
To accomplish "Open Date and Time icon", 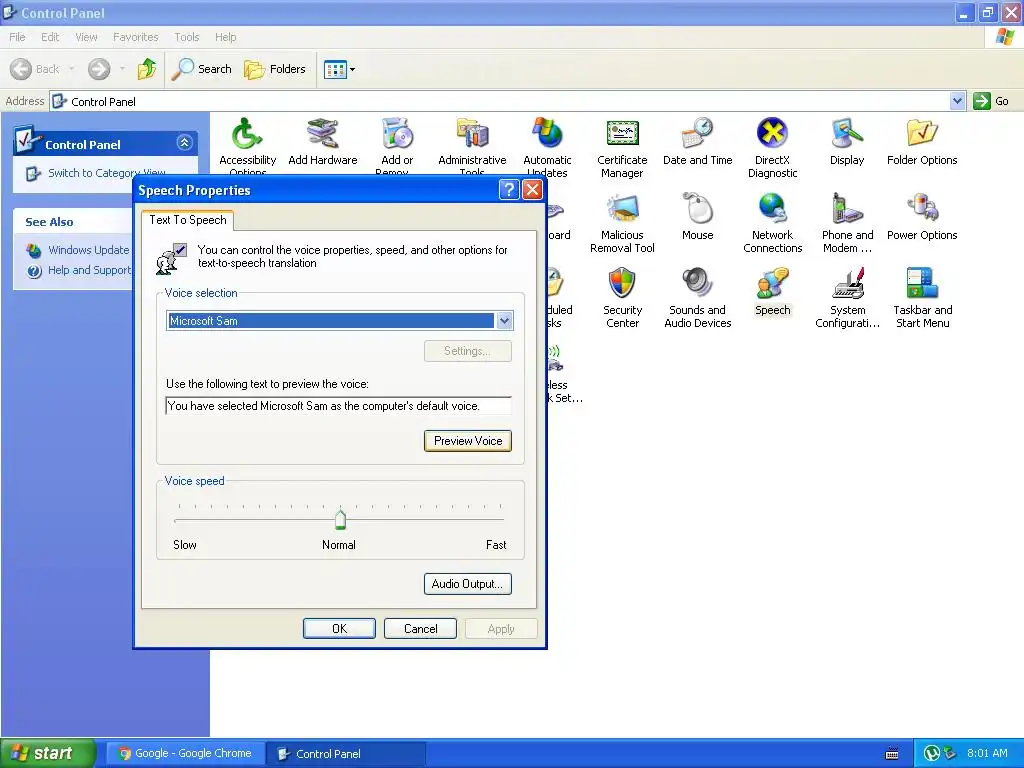I will coord(697,134).
